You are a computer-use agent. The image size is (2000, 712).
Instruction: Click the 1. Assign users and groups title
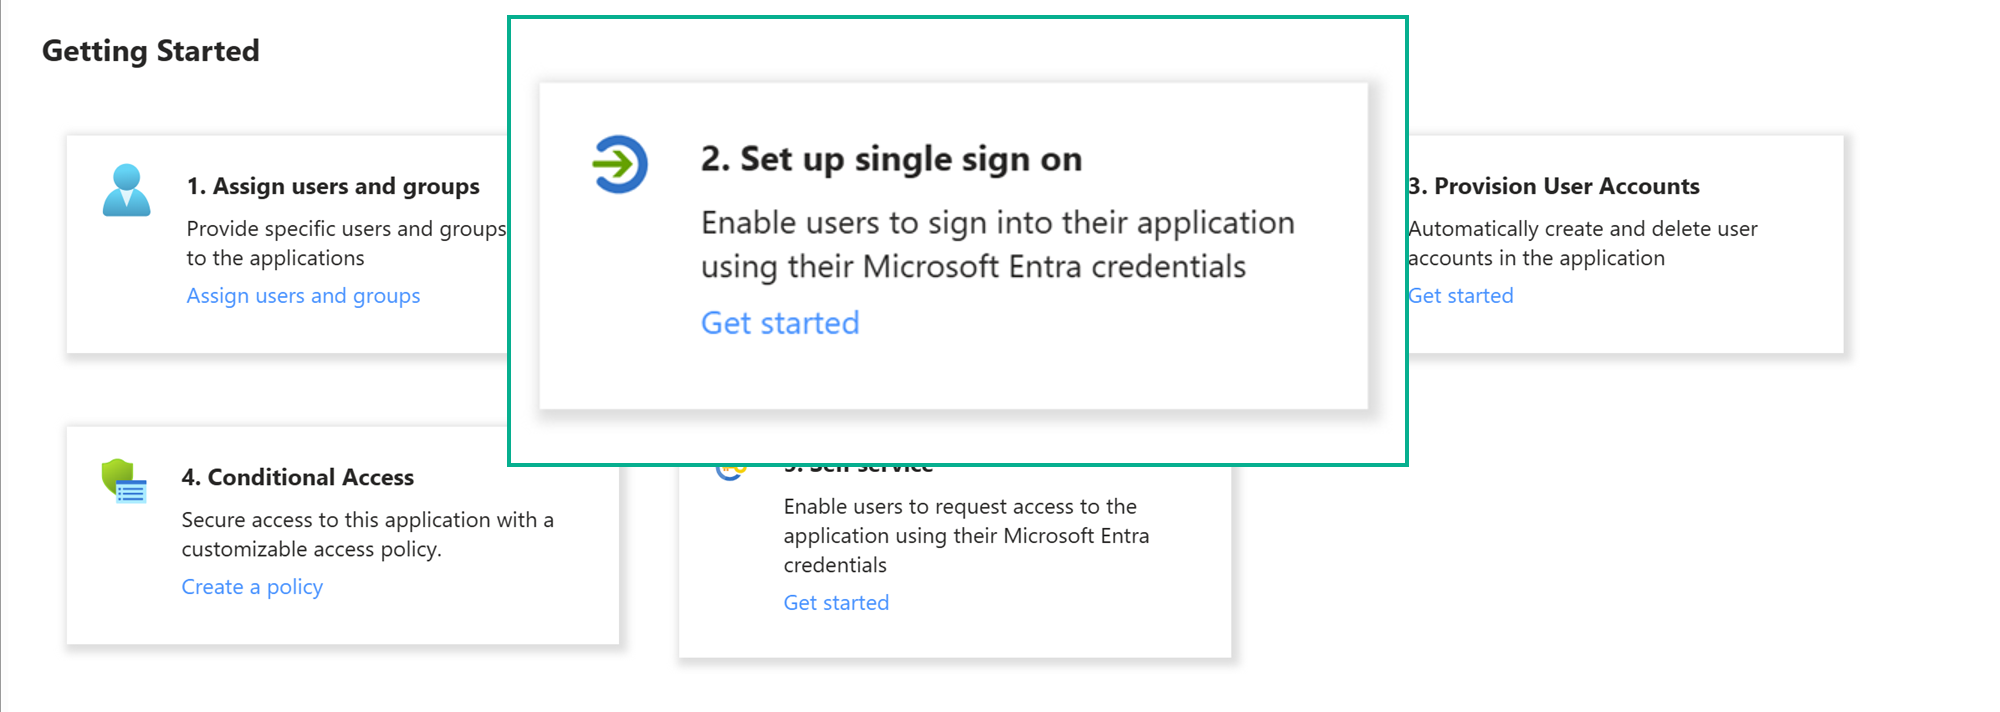click(x=333, y=186)
